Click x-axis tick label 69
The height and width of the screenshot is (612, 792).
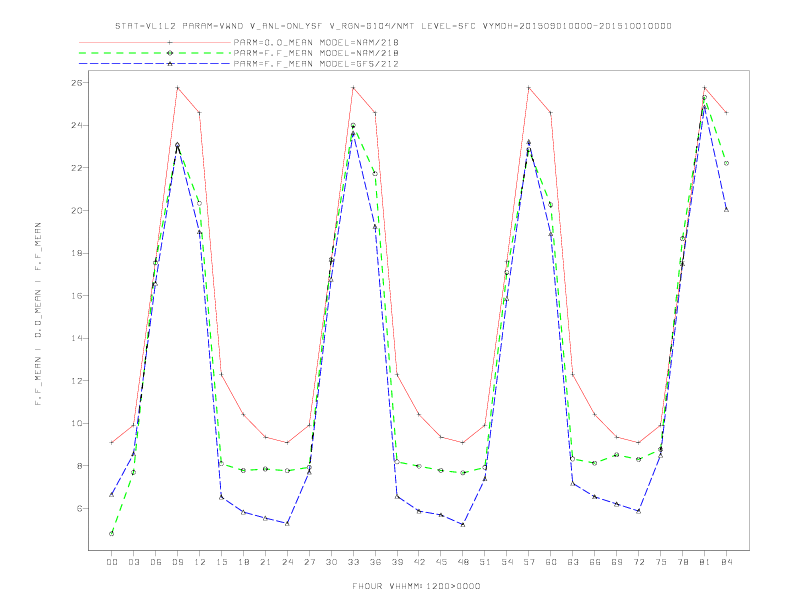[x=617, y=562]
